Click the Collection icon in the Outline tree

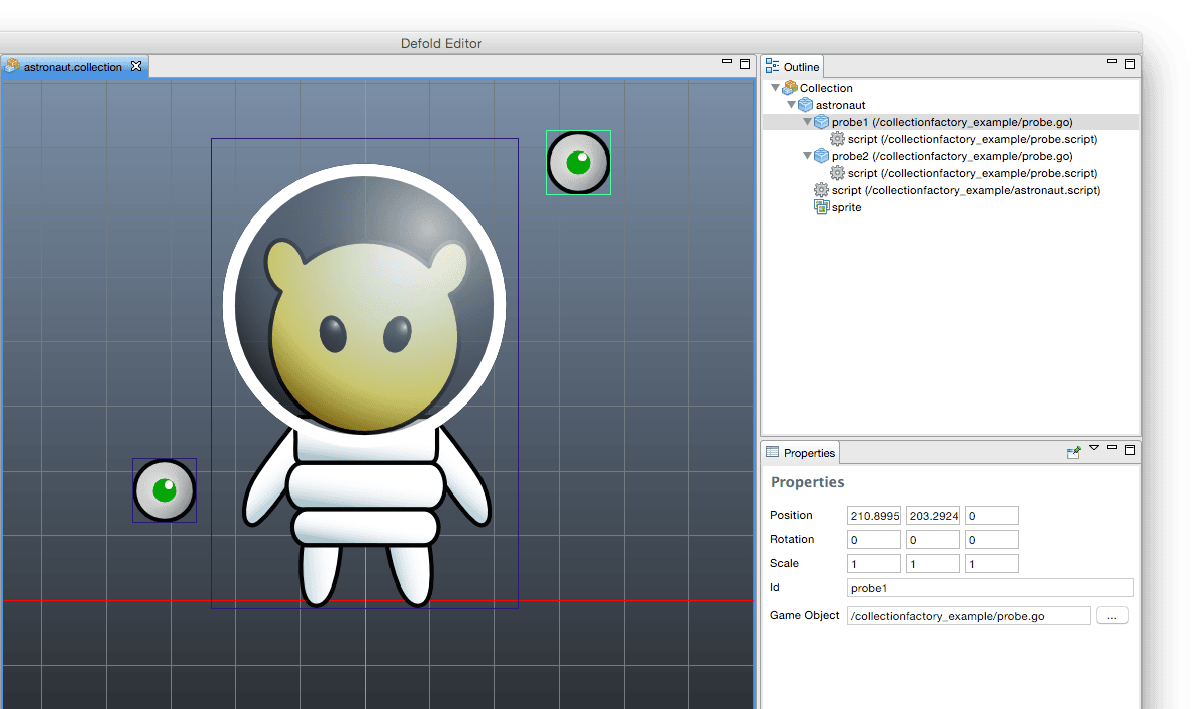click(790, 88)
